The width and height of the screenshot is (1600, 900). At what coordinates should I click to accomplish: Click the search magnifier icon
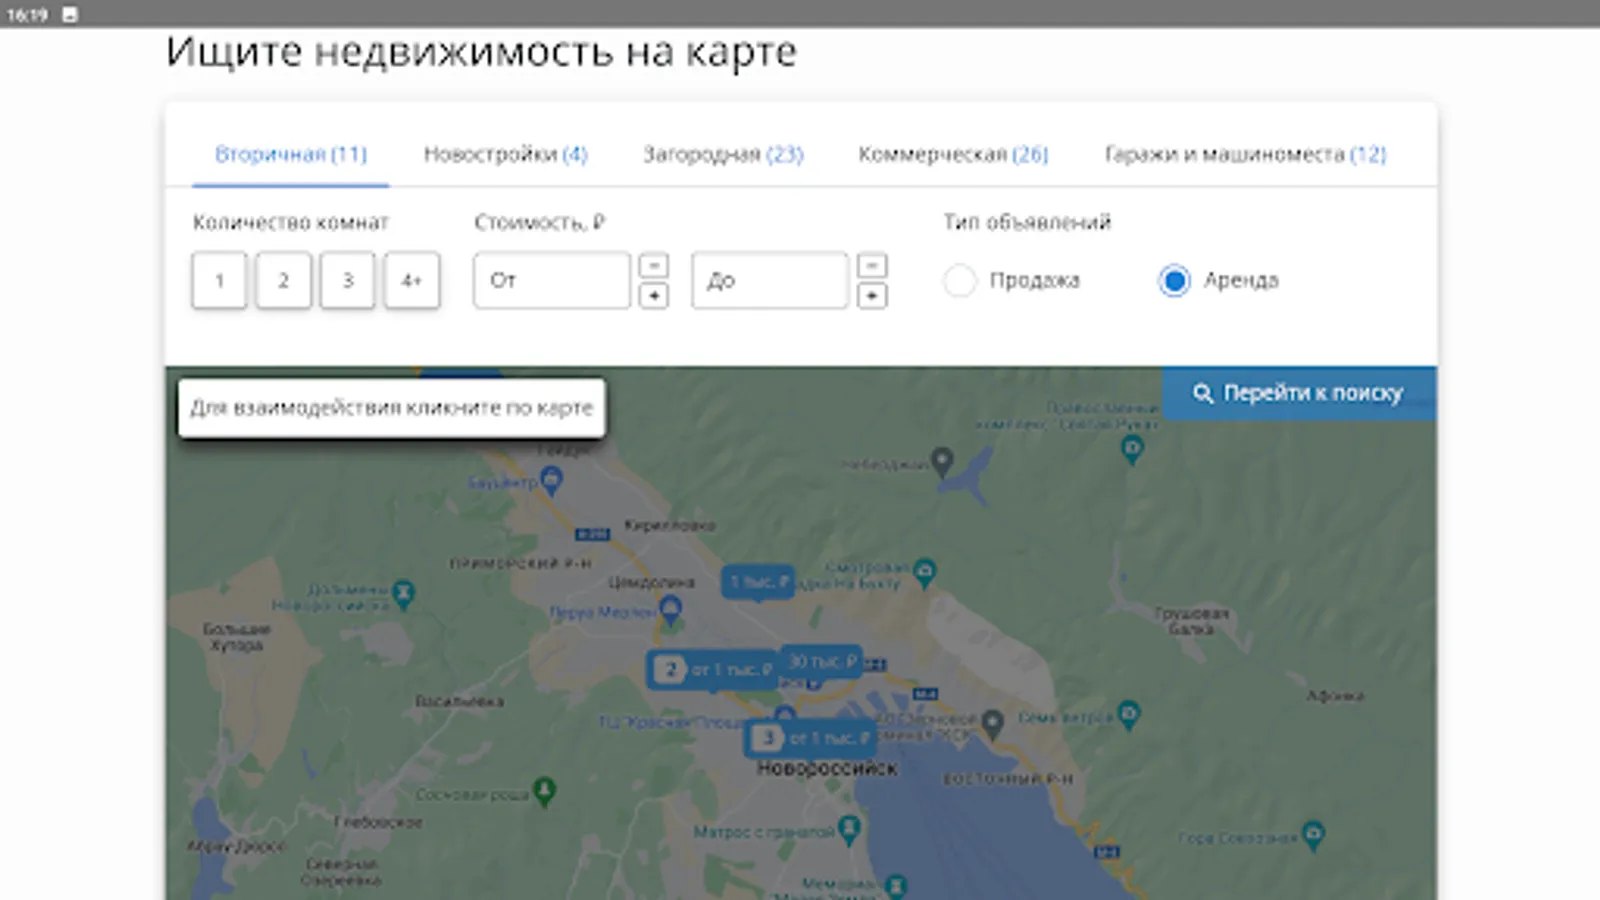click(1203, 393)
